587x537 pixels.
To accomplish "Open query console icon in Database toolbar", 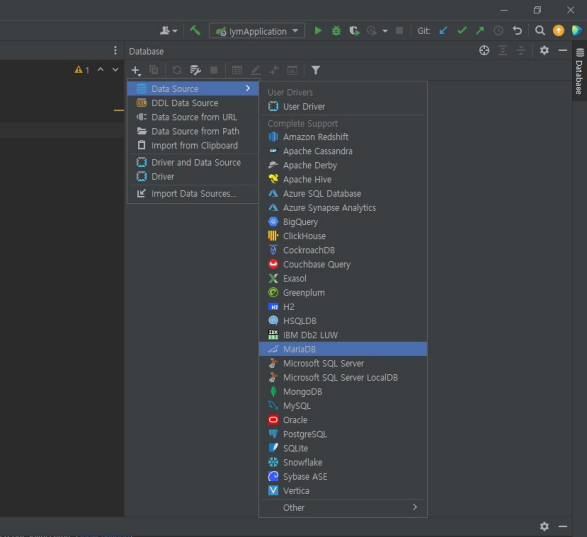I will [x=292, y=70].
